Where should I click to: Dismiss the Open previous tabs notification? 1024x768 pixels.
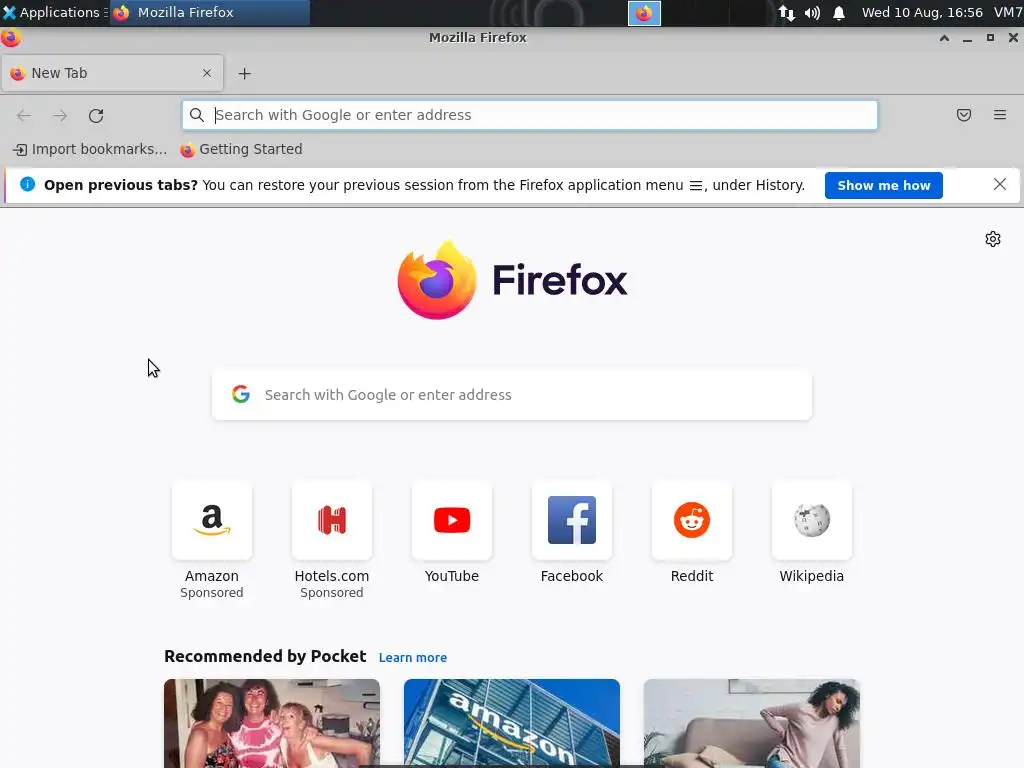click(x=1000, y=185)
